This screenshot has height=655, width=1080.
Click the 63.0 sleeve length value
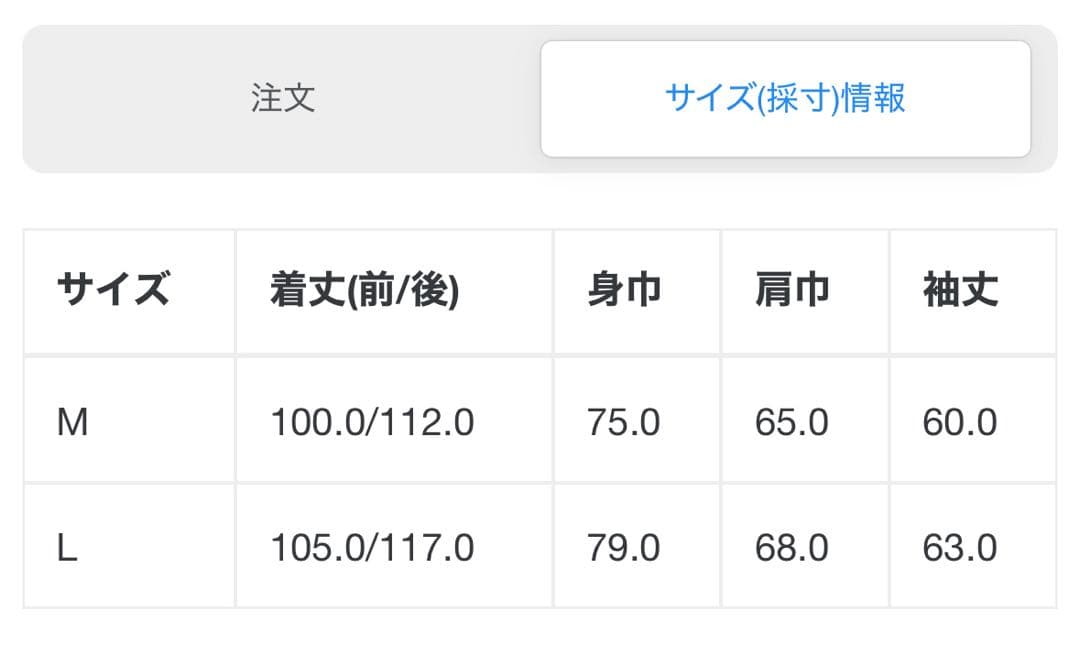coord(960,548)
